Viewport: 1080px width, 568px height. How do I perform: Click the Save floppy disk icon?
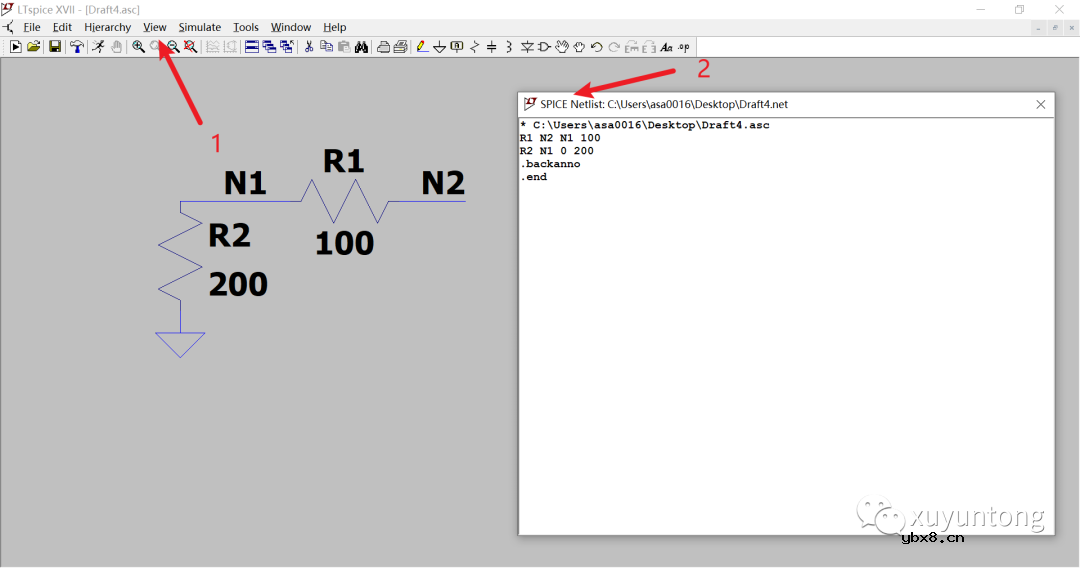55,47
